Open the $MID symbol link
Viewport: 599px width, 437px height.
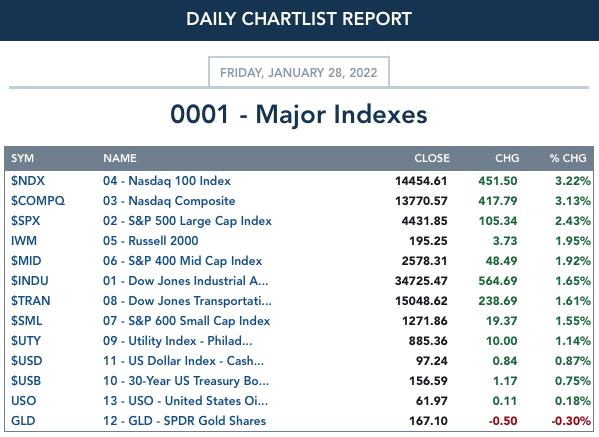coord(26,261)
